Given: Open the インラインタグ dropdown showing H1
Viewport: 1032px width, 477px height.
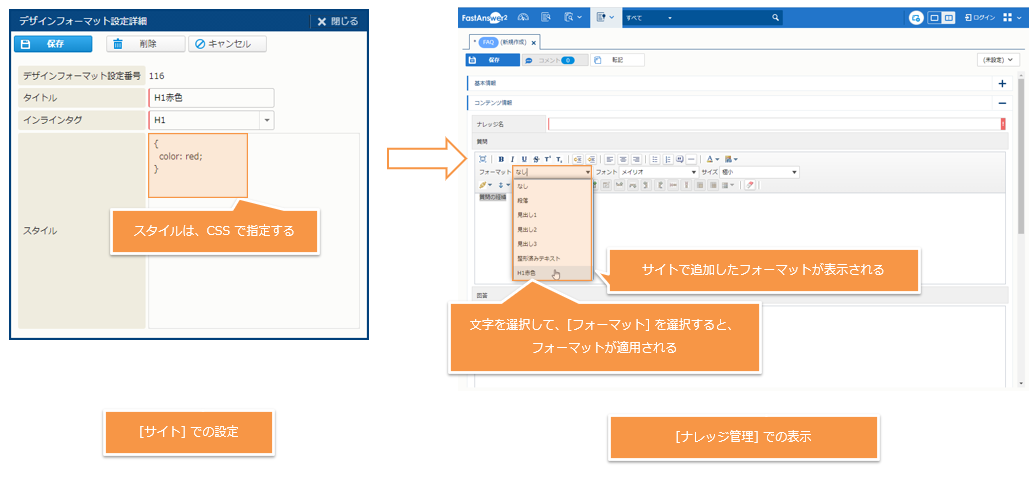Looking at the screenshot, I should coord(266,120).
